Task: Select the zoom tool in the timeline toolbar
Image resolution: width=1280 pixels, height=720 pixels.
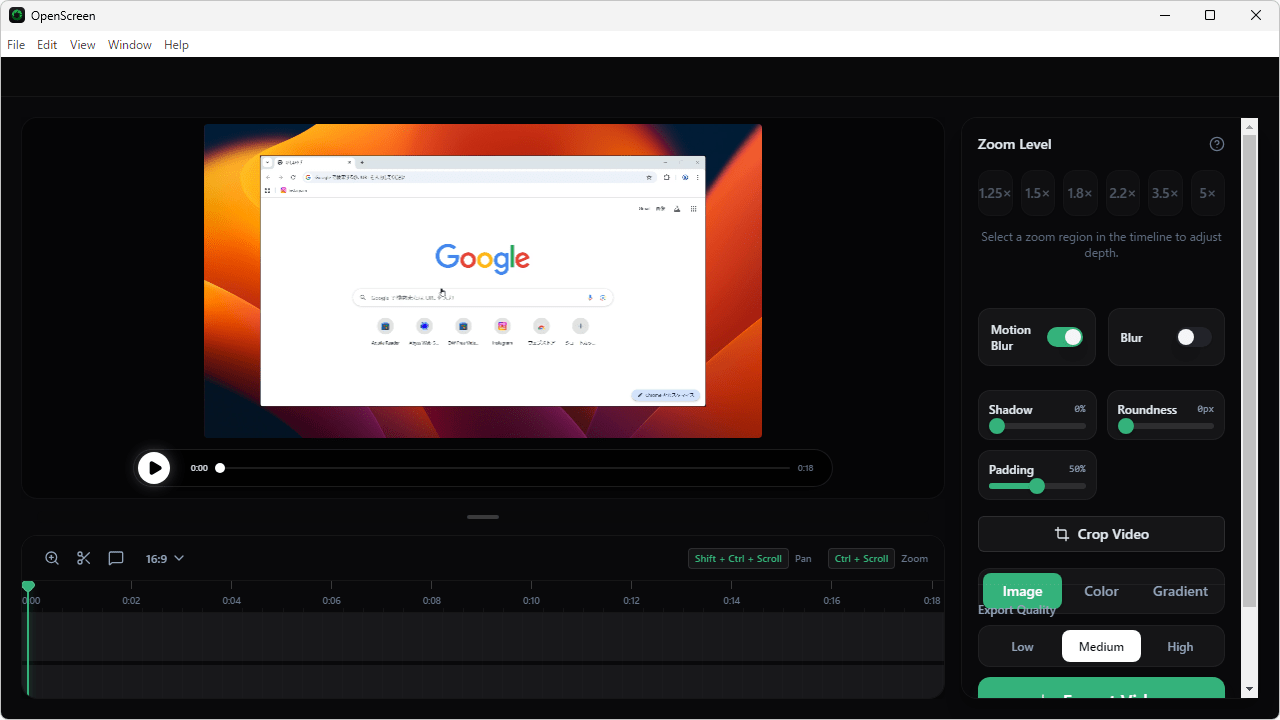Action: pyautogui.click(x=51, y=558)
